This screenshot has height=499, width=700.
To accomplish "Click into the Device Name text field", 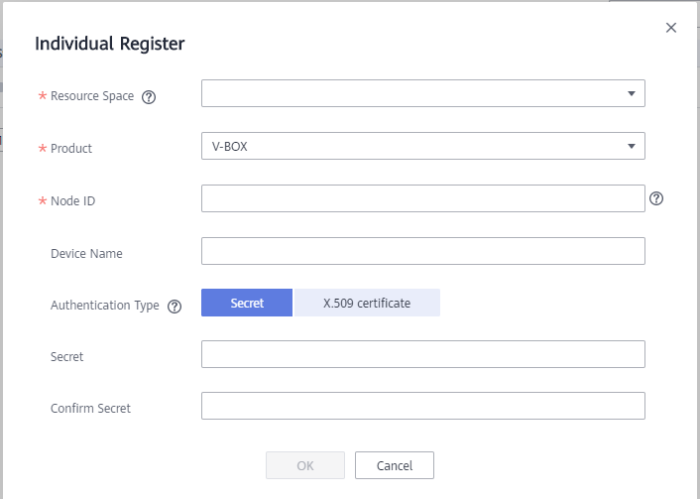I will (x=422, y=251).
